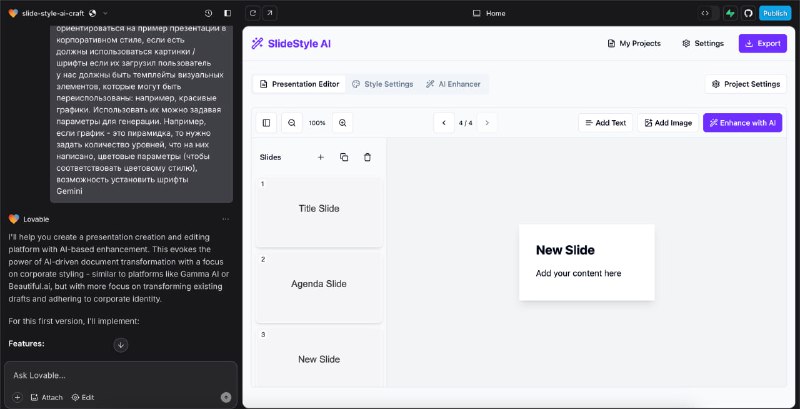Screen dimensions: 800x409
Task: Select slide 3 New Slide thumbnail
Action: pos(319,357)
